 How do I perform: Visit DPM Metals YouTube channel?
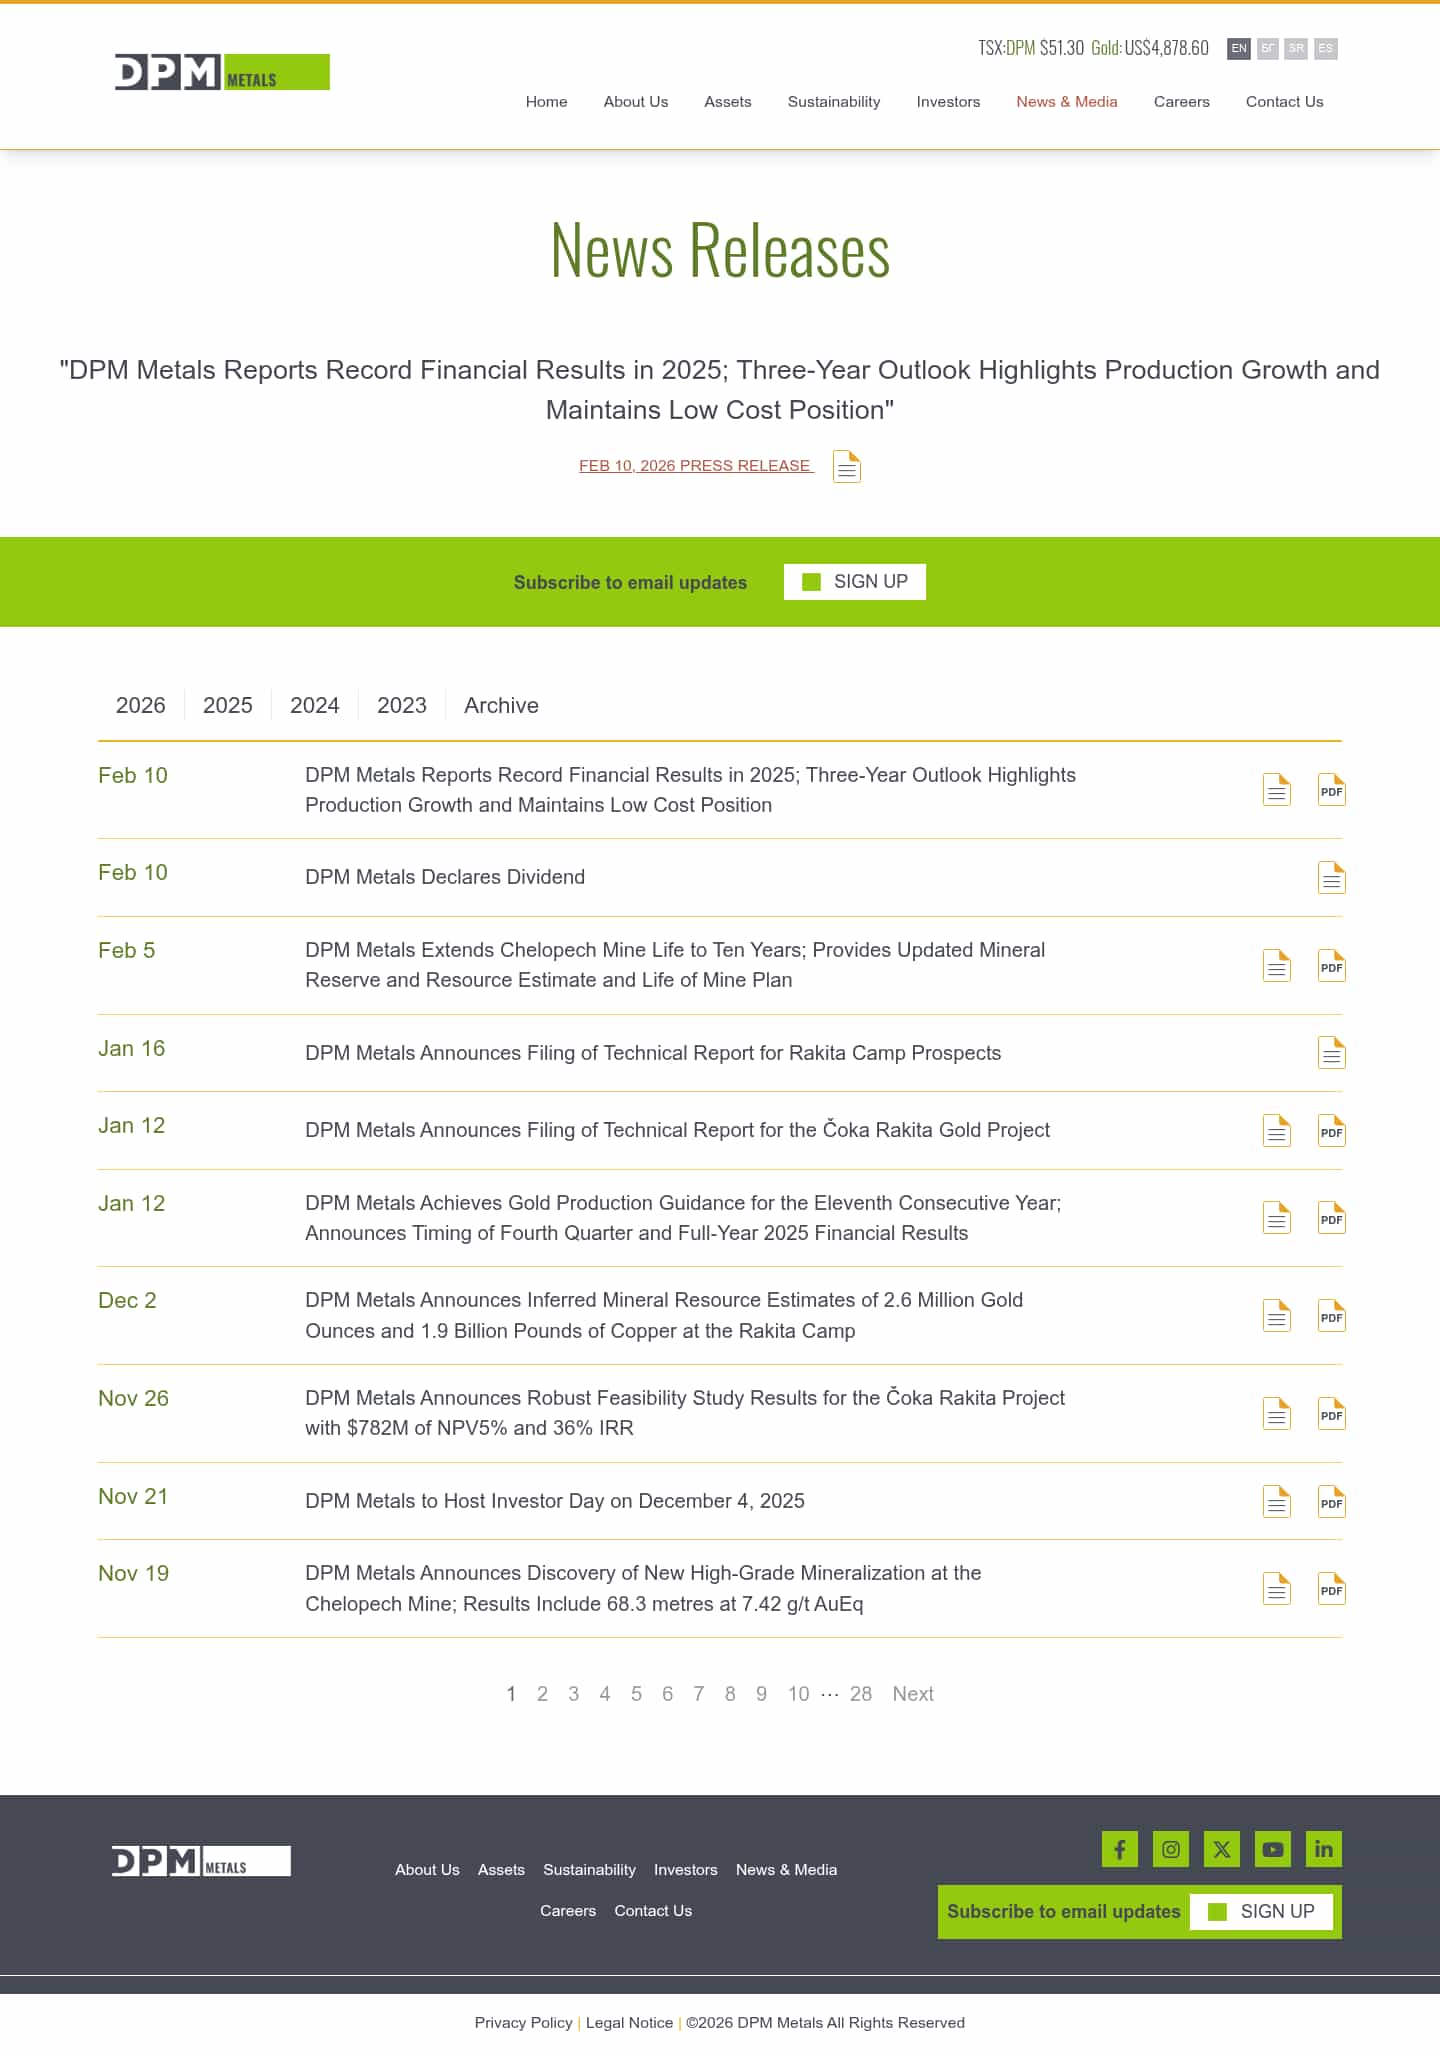click(1273, 1849)
